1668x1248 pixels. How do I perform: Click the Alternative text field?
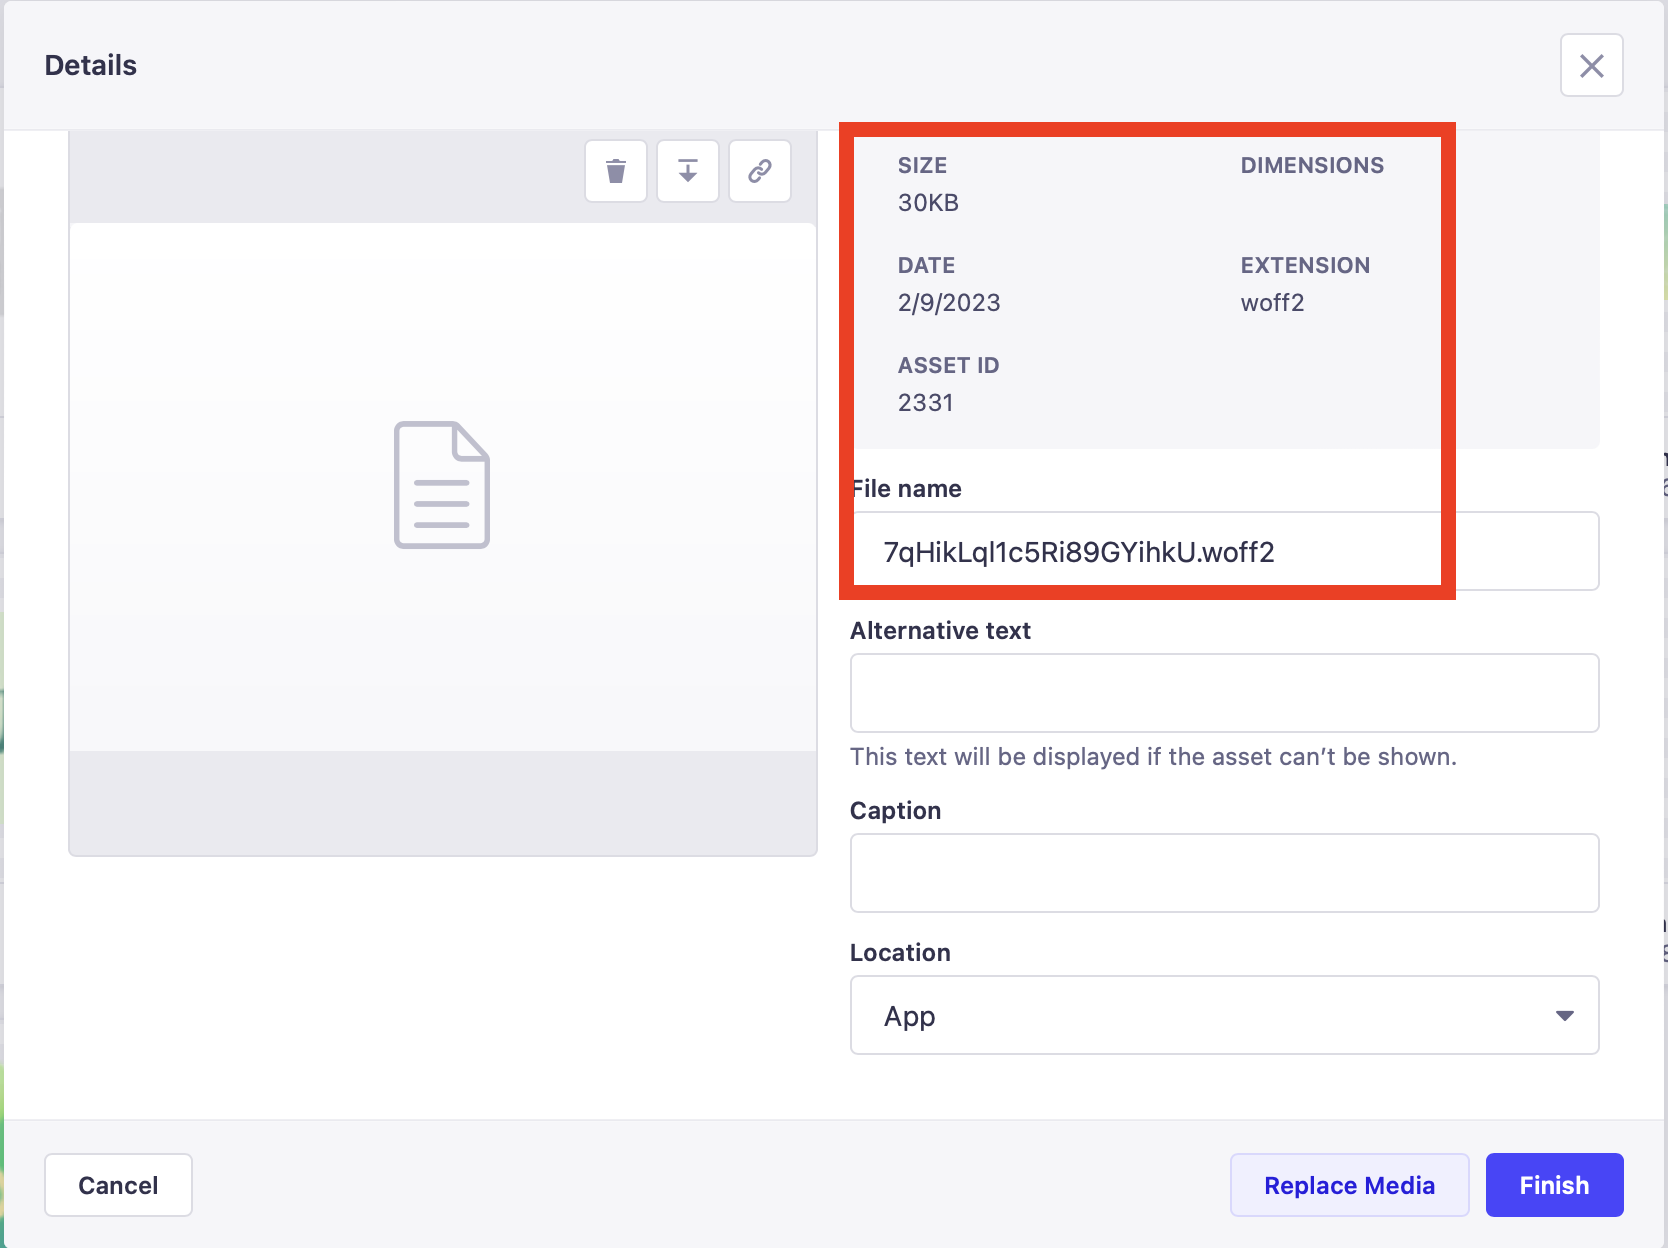pyautogui.click(x=1224, y=692)
